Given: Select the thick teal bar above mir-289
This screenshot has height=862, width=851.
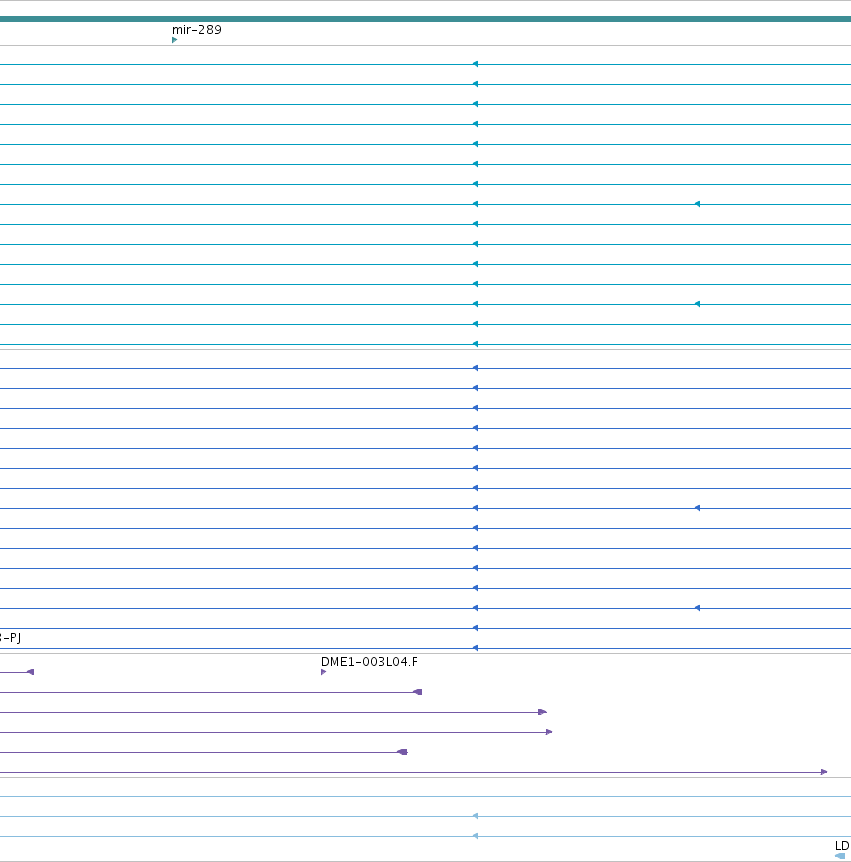Looking at the screenshot, I should point(426,19).
